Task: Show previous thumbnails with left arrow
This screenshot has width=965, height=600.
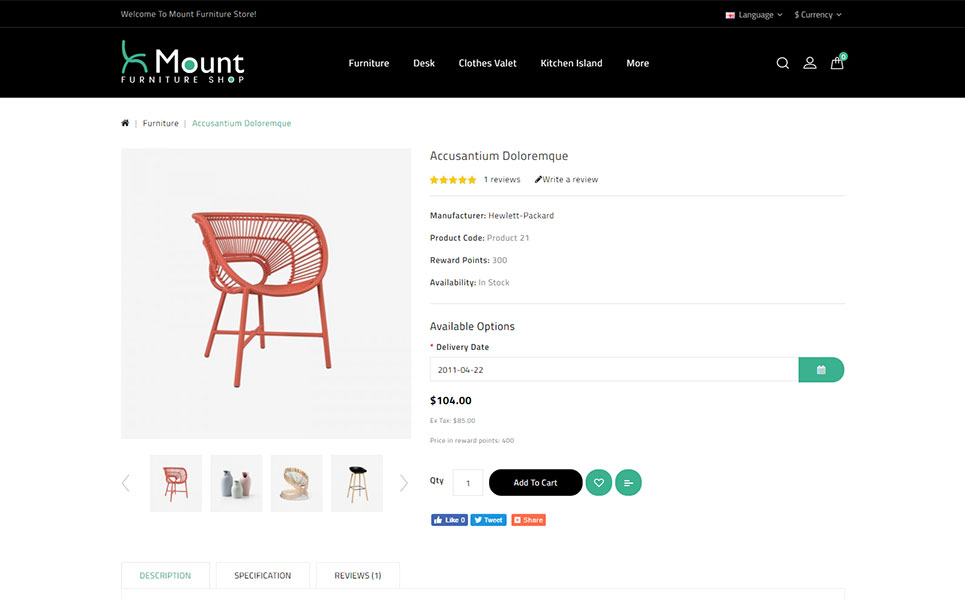Action: tap(126, 483)
